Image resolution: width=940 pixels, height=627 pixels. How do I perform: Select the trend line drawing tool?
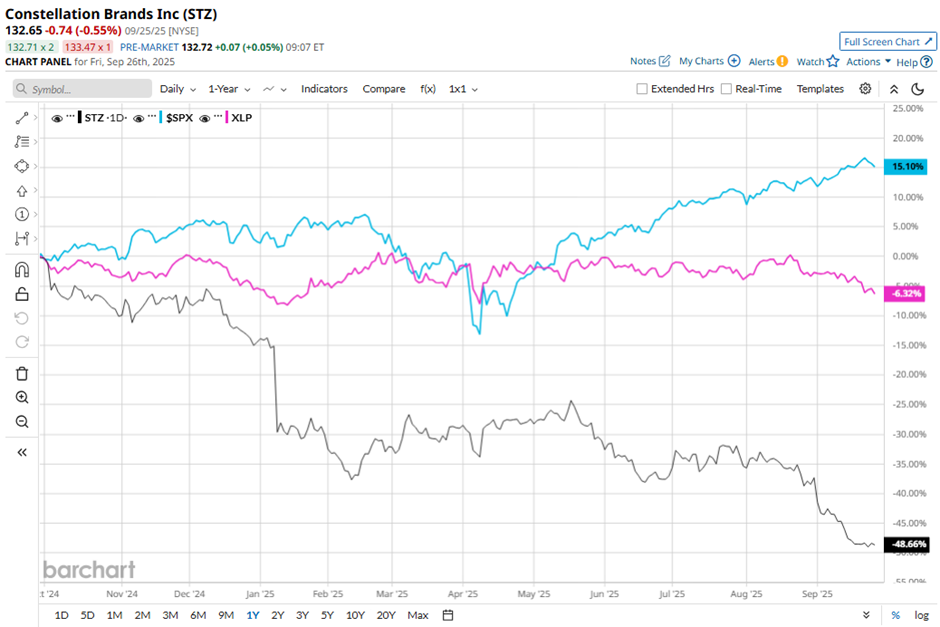[x=22, y=118]
